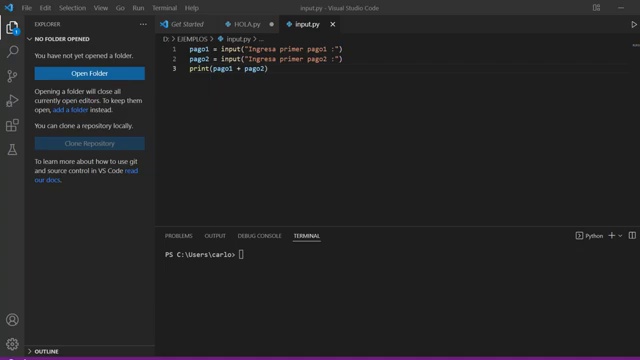
Task: Switch to the Get Started tab
Action: [187, 24]
